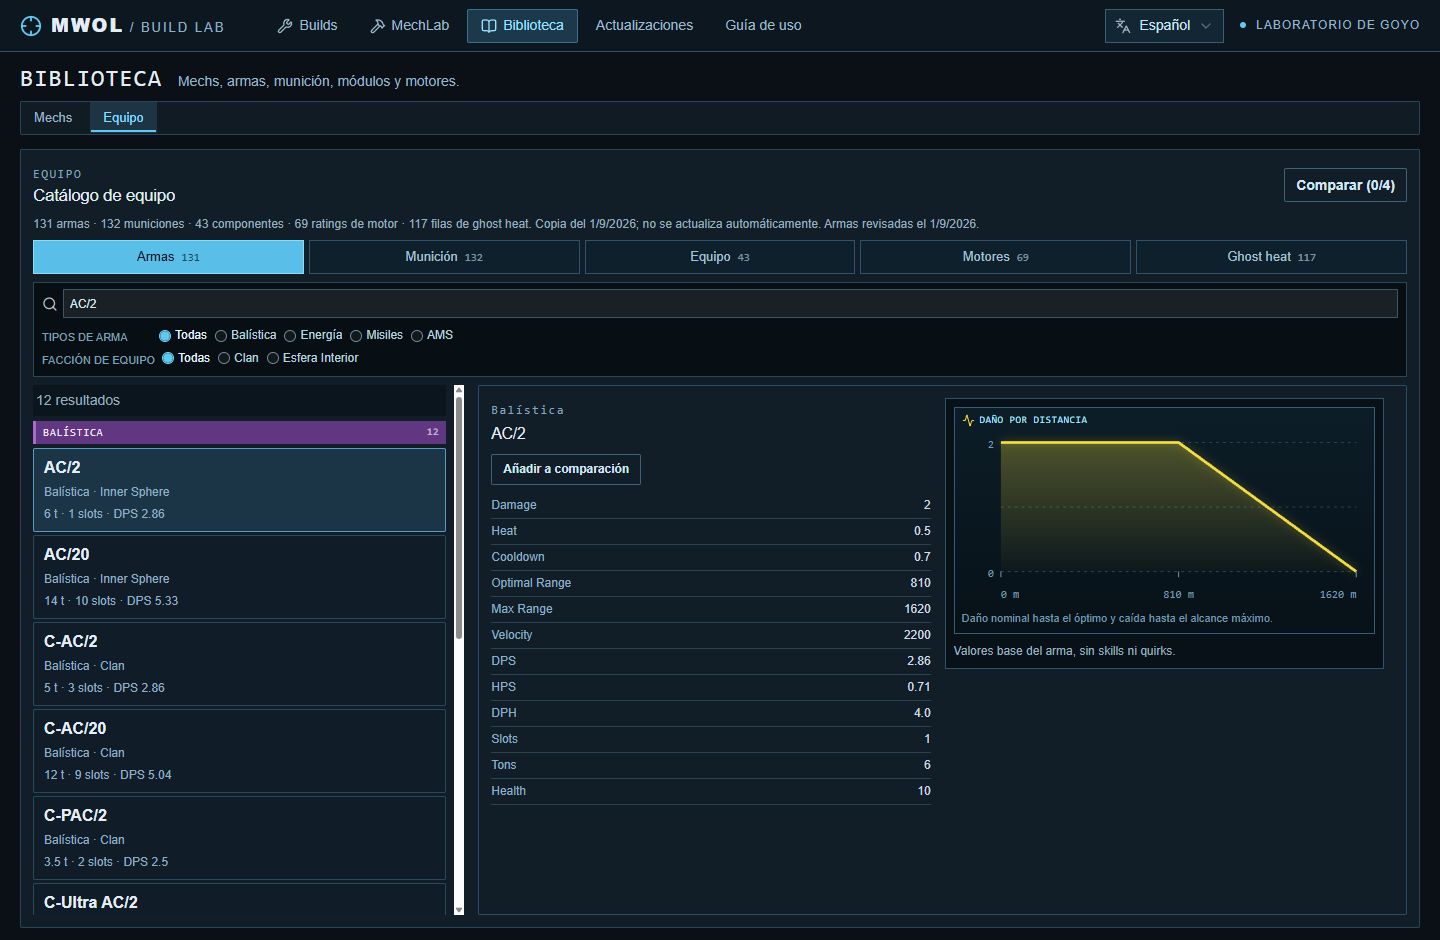The width and height of the screenshot is (1440, 940).
Task: Select the Energía weapon type radio
Action: 290,336
